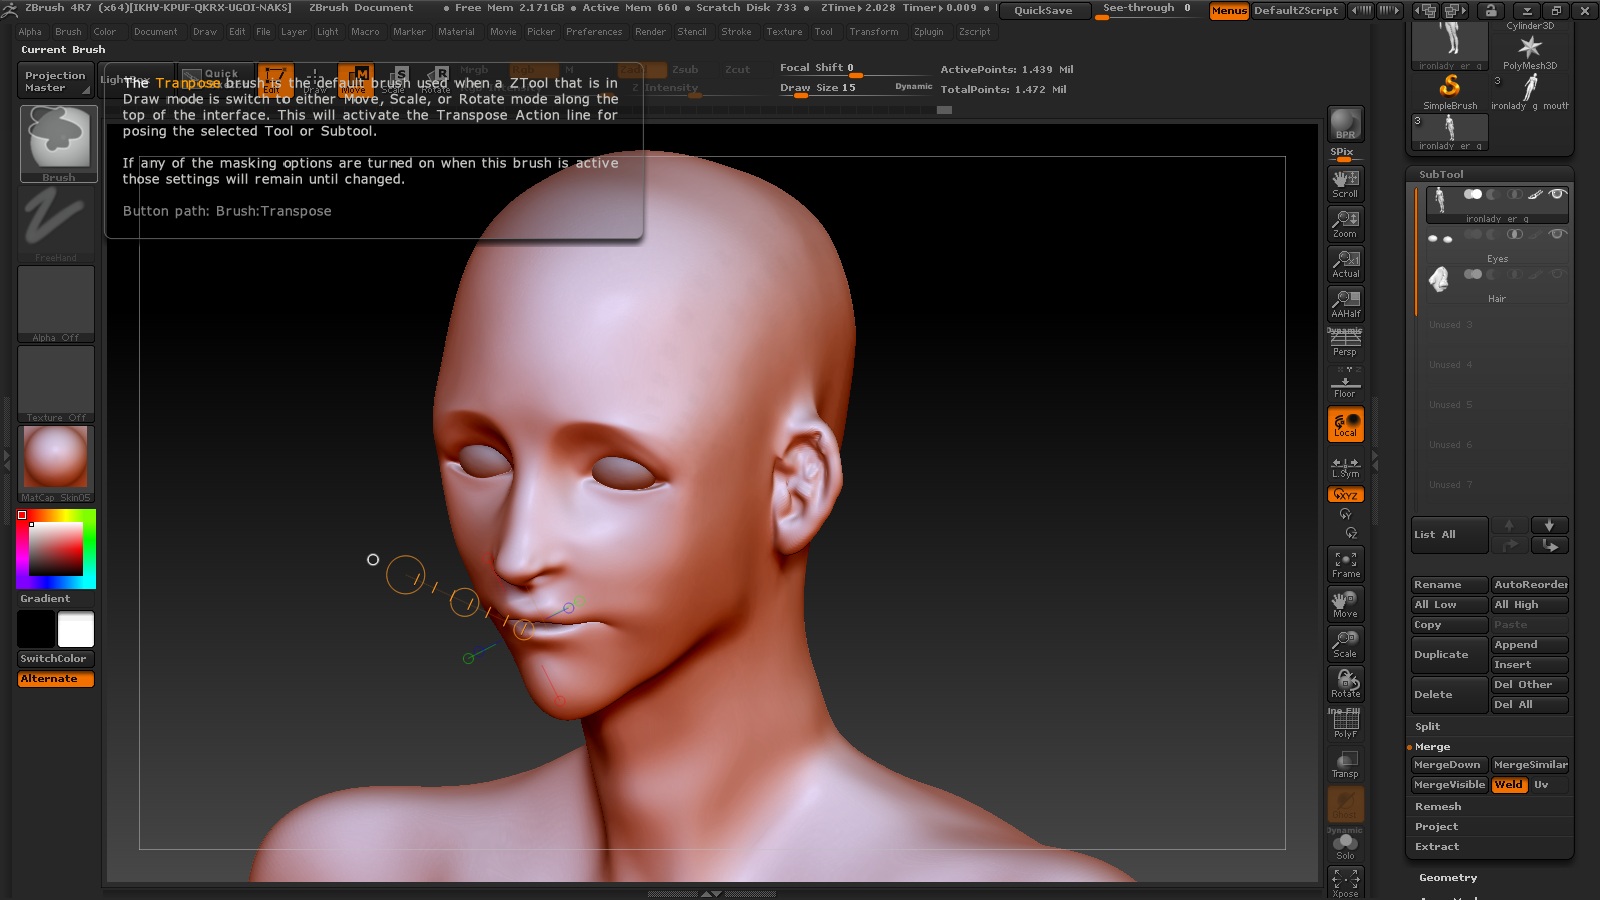
Task: Click the Duplicate subtool button
Action: tap(1449, 655)
